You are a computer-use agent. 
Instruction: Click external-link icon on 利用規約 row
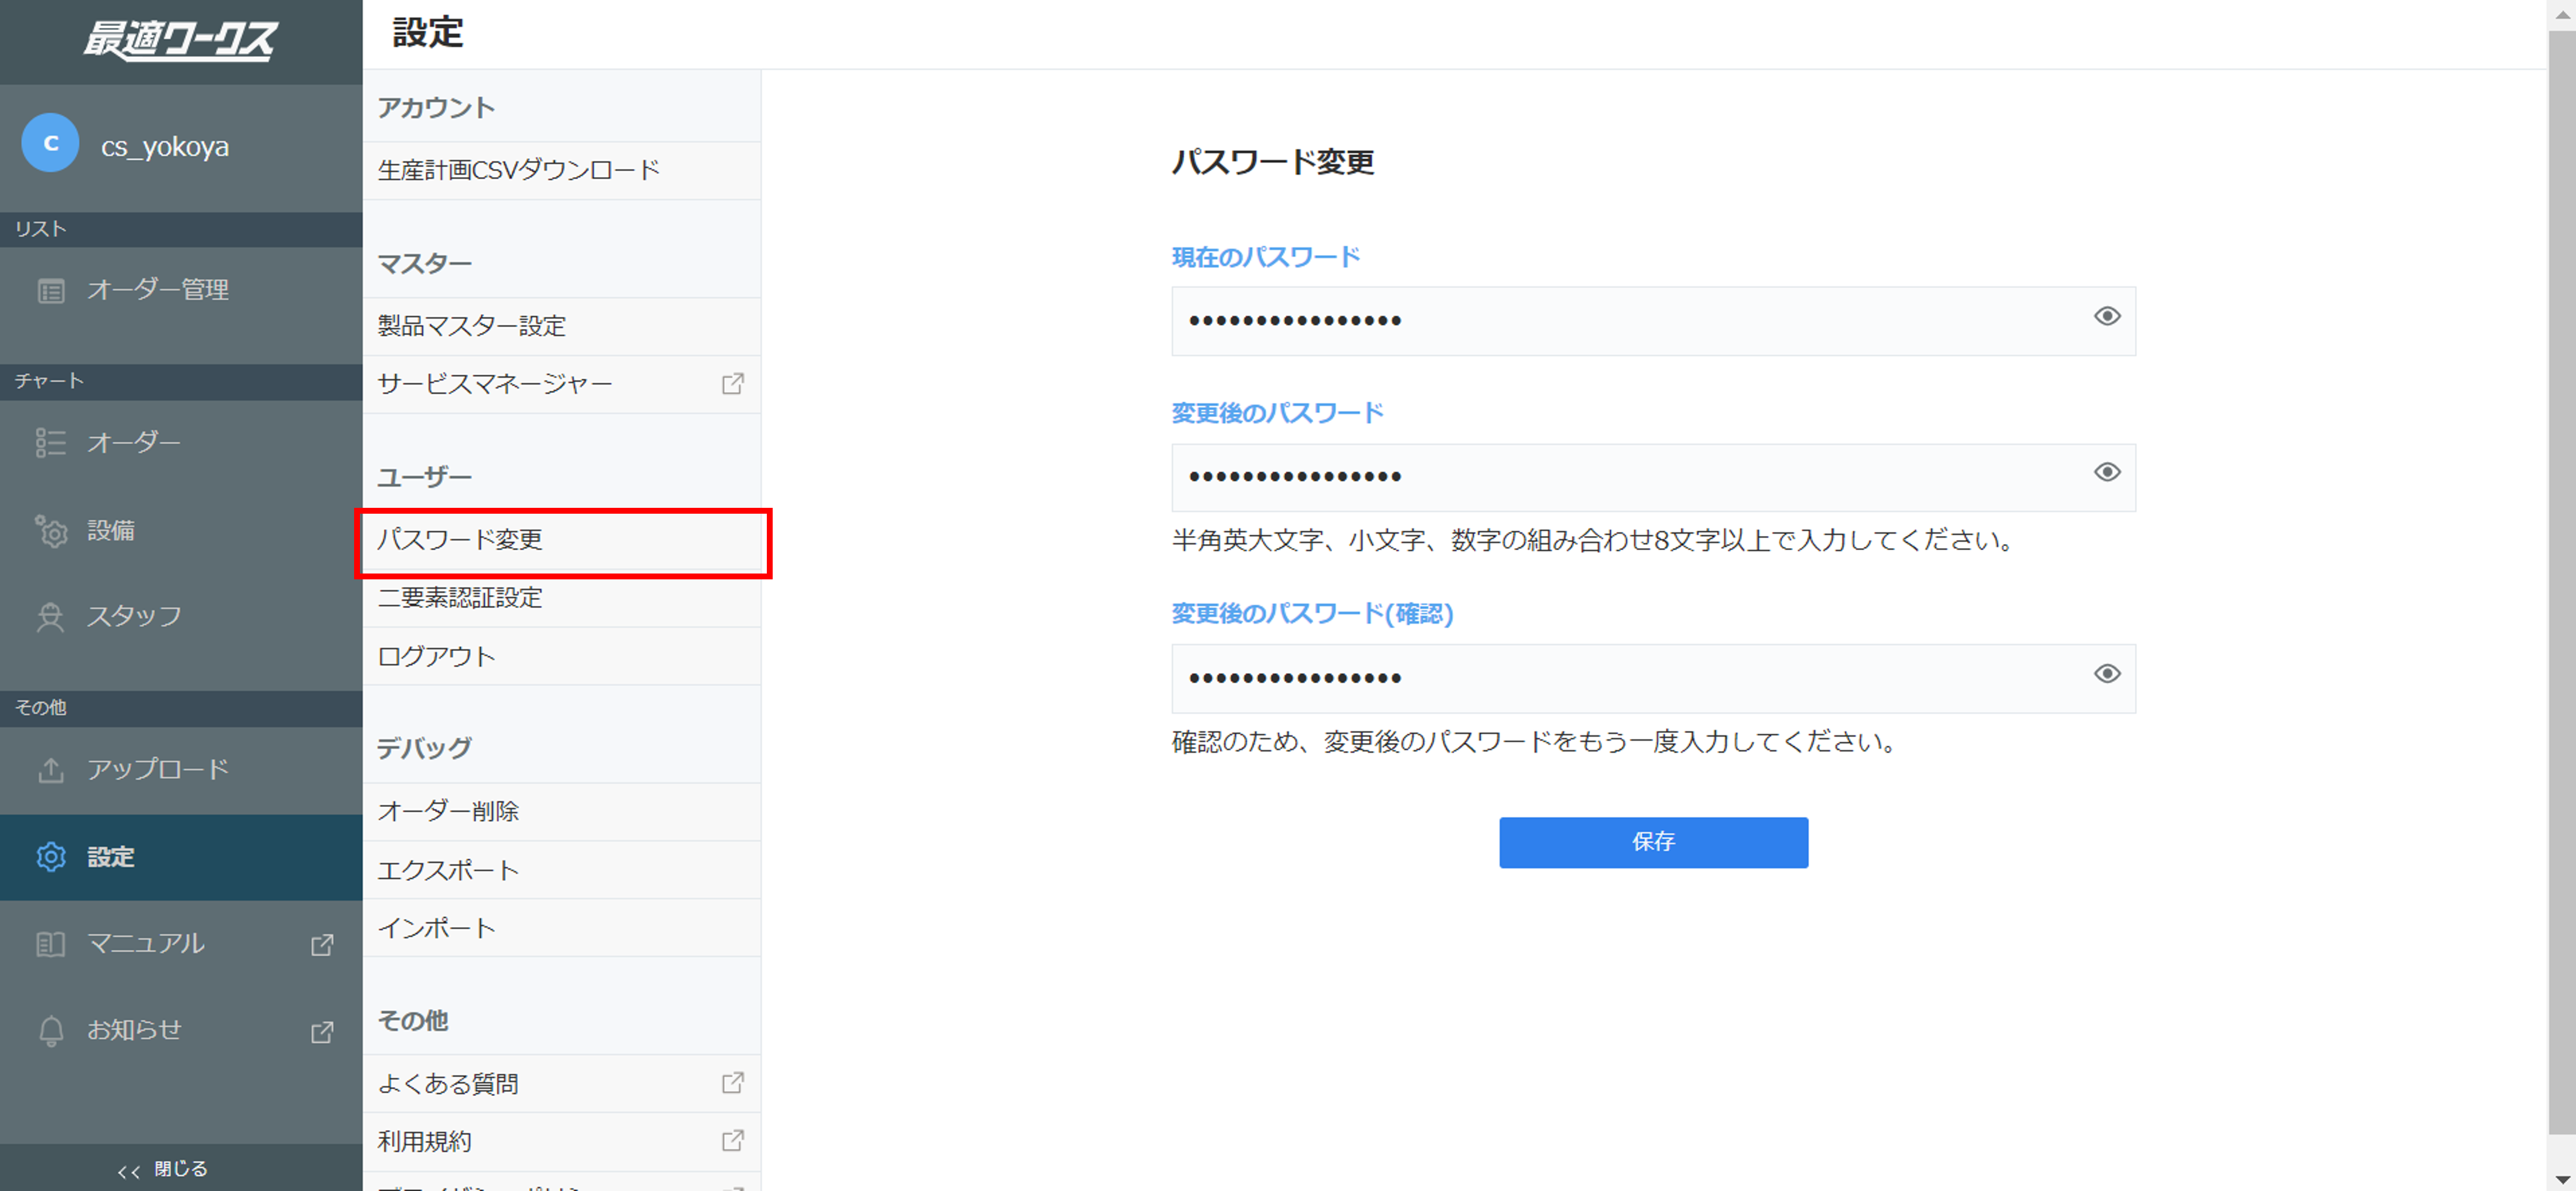[x=733, y=1141]
